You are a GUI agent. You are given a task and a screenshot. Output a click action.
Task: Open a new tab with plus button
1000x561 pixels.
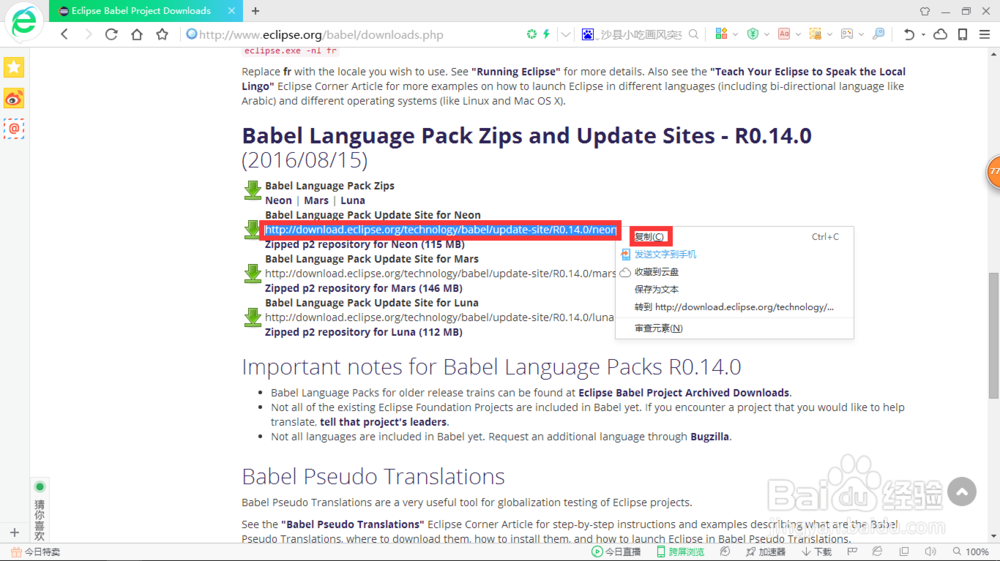coord(255,11)
